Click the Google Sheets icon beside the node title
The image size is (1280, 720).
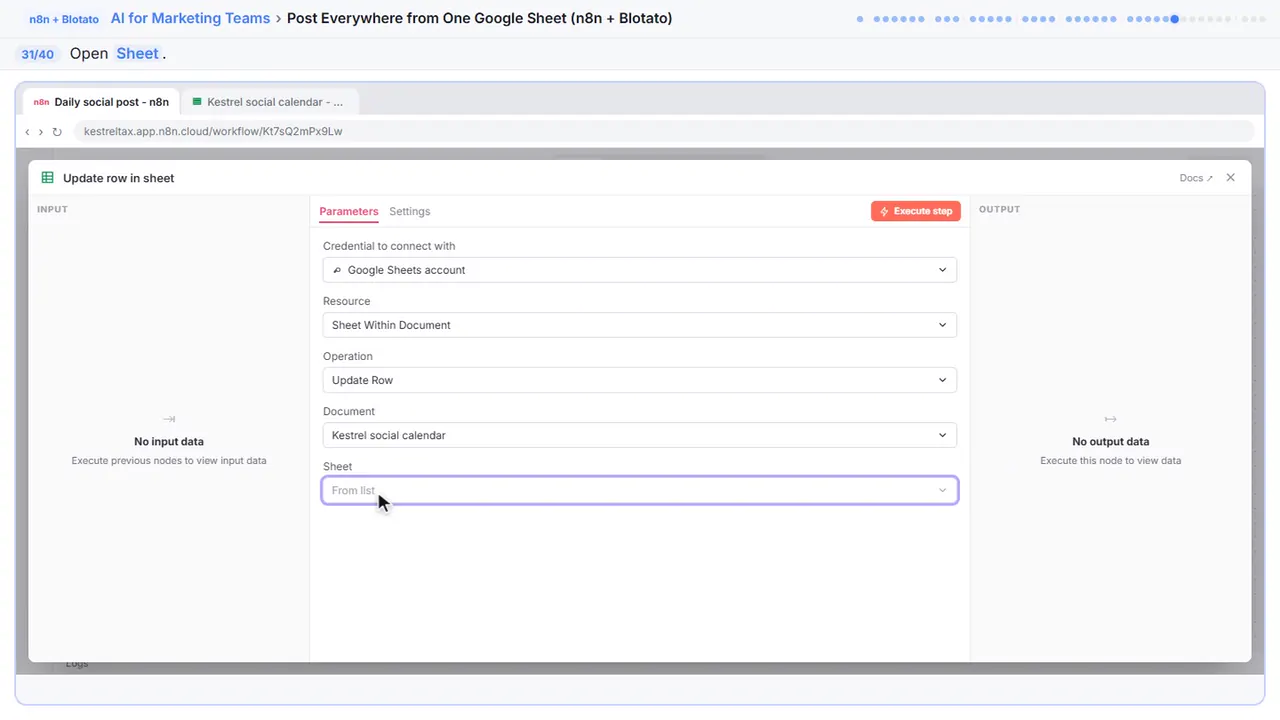pyautogui.click(x=47, y=178)
